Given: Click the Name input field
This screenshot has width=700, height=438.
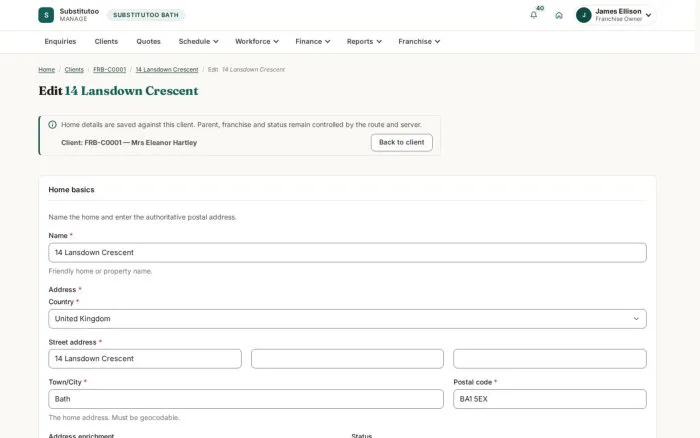Looking at the screenshot, I should coord(347,253).
